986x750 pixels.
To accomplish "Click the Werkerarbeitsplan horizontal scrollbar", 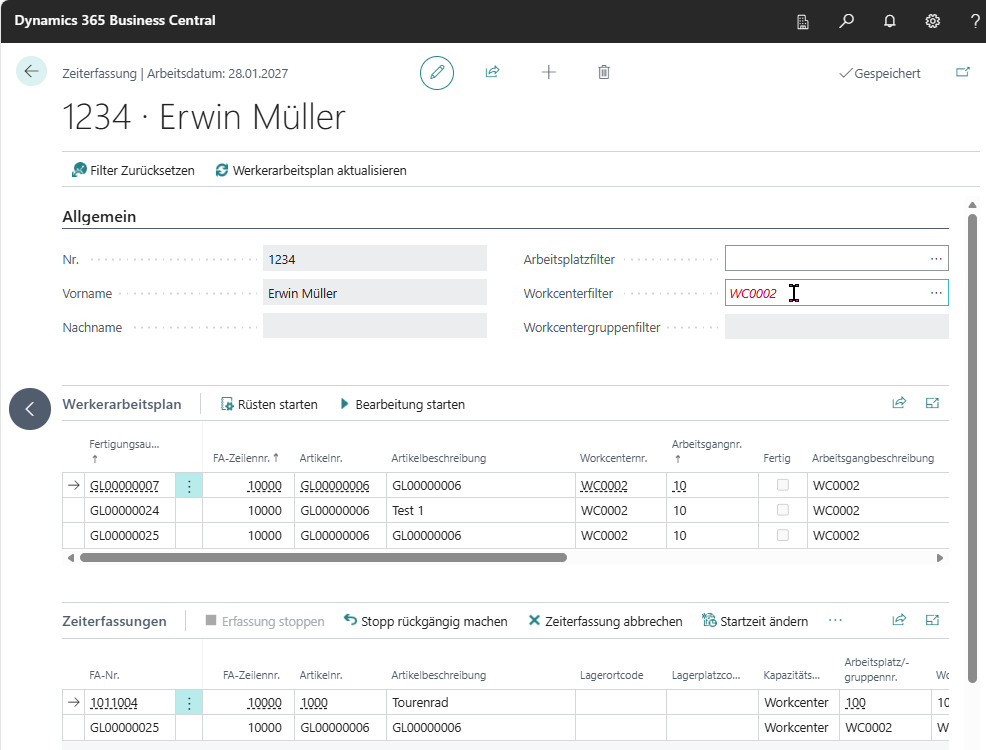I will pyautogui.click(x=323, y=558).
